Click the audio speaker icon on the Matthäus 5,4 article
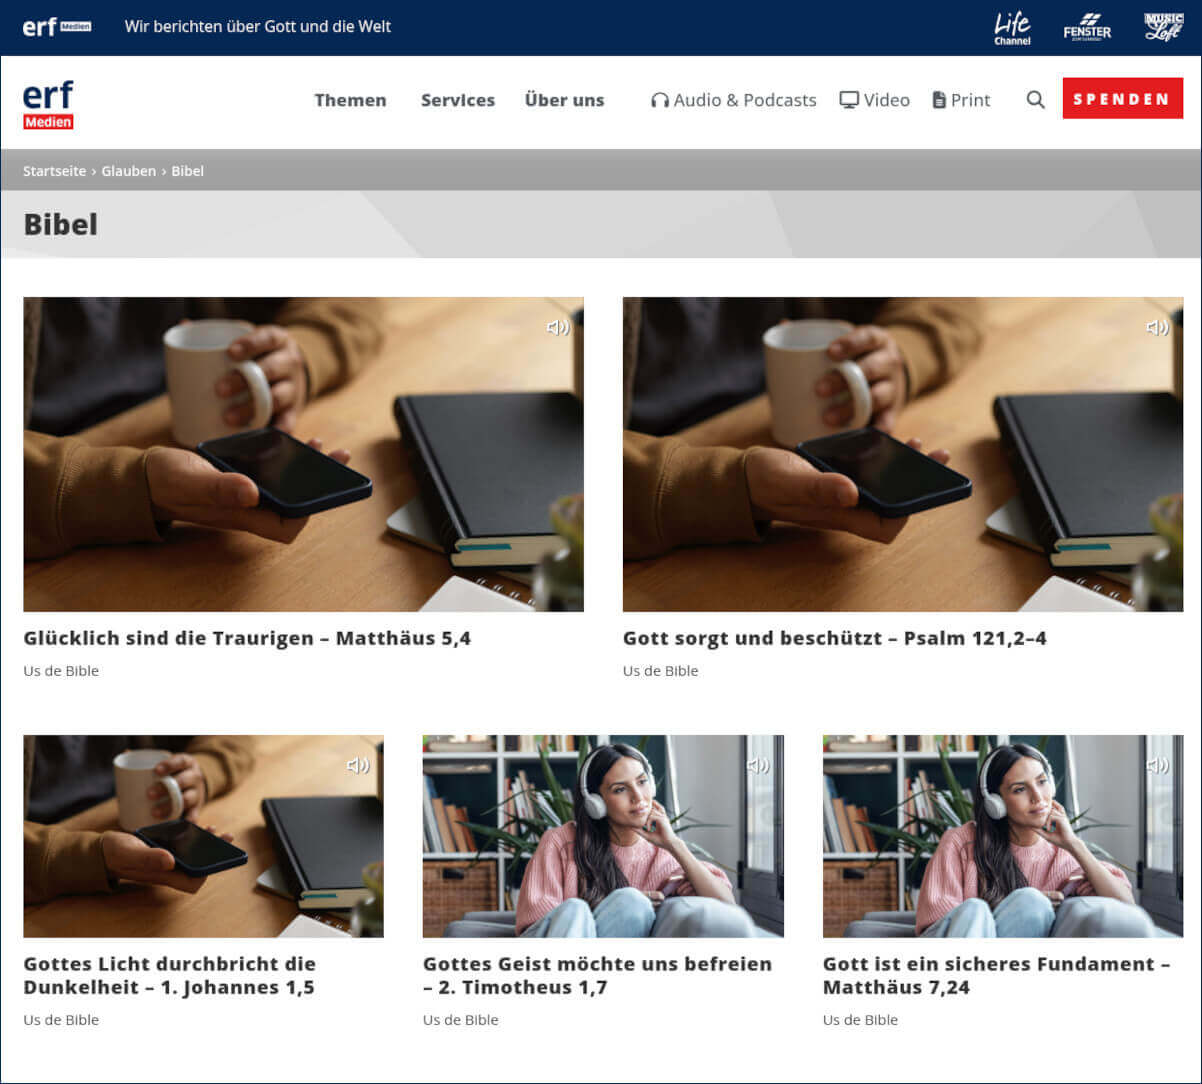This screenshot has height=1084, width=1202. point(559,326)
